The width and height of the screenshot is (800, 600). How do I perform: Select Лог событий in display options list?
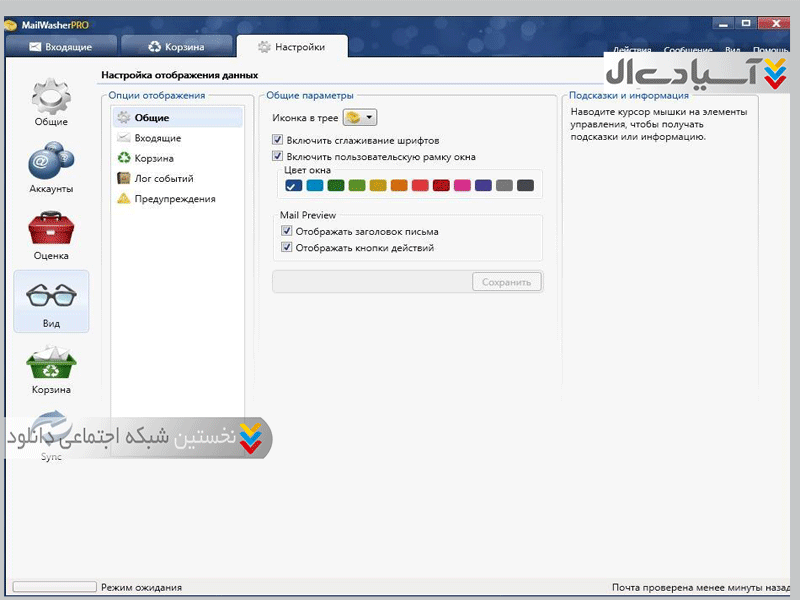tap(163, 179)
